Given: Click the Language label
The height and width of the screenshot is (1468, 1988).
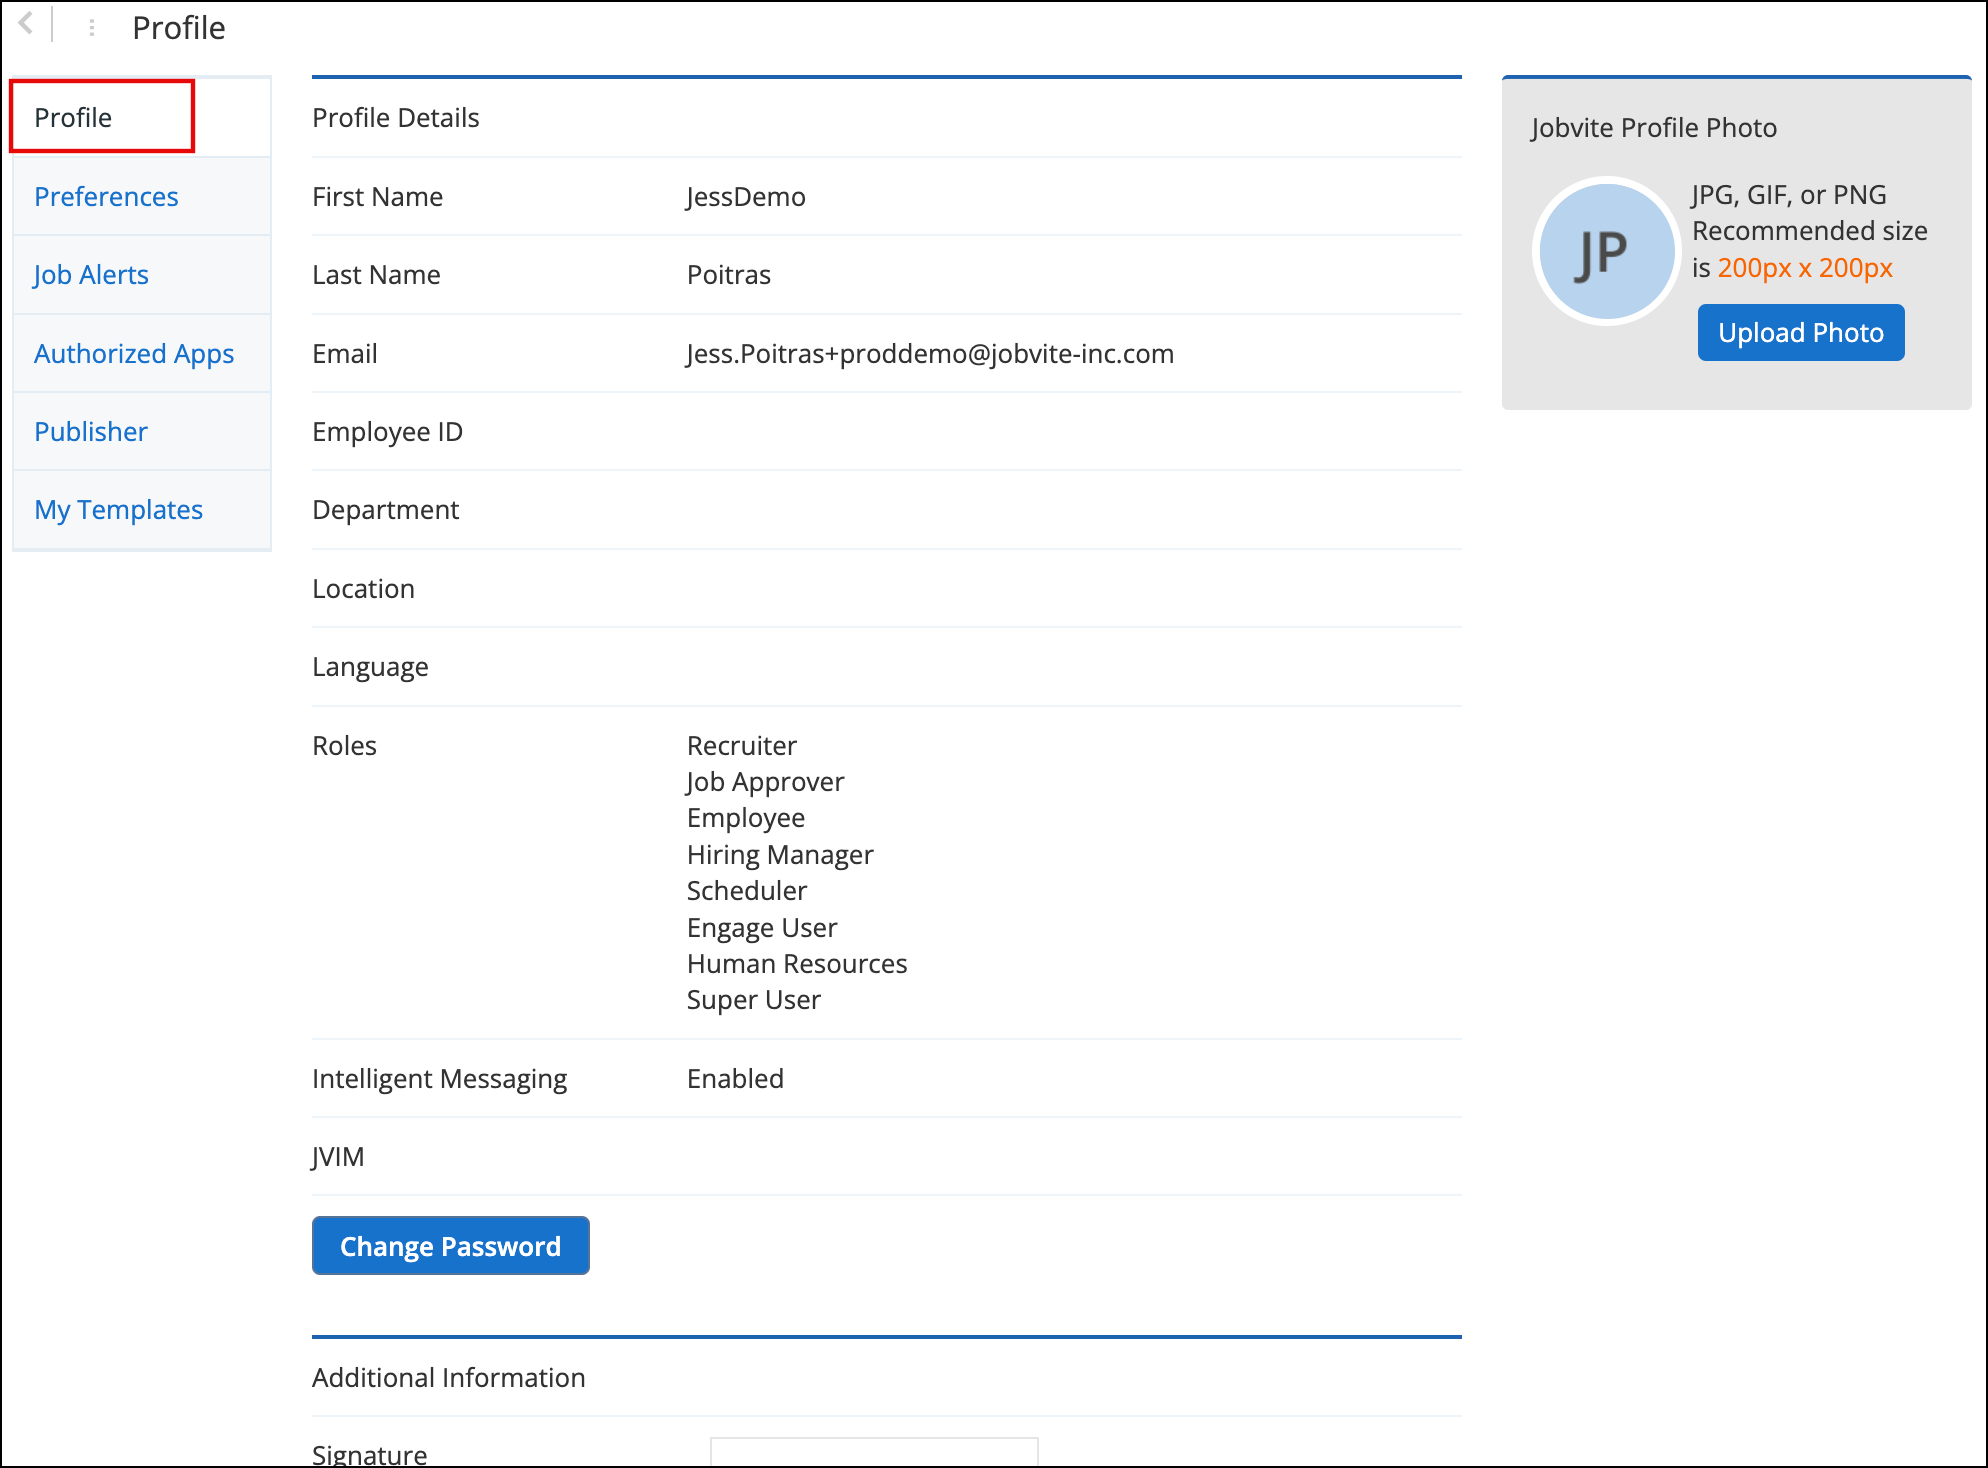Looking at the screenshot, I should point(370,666).
